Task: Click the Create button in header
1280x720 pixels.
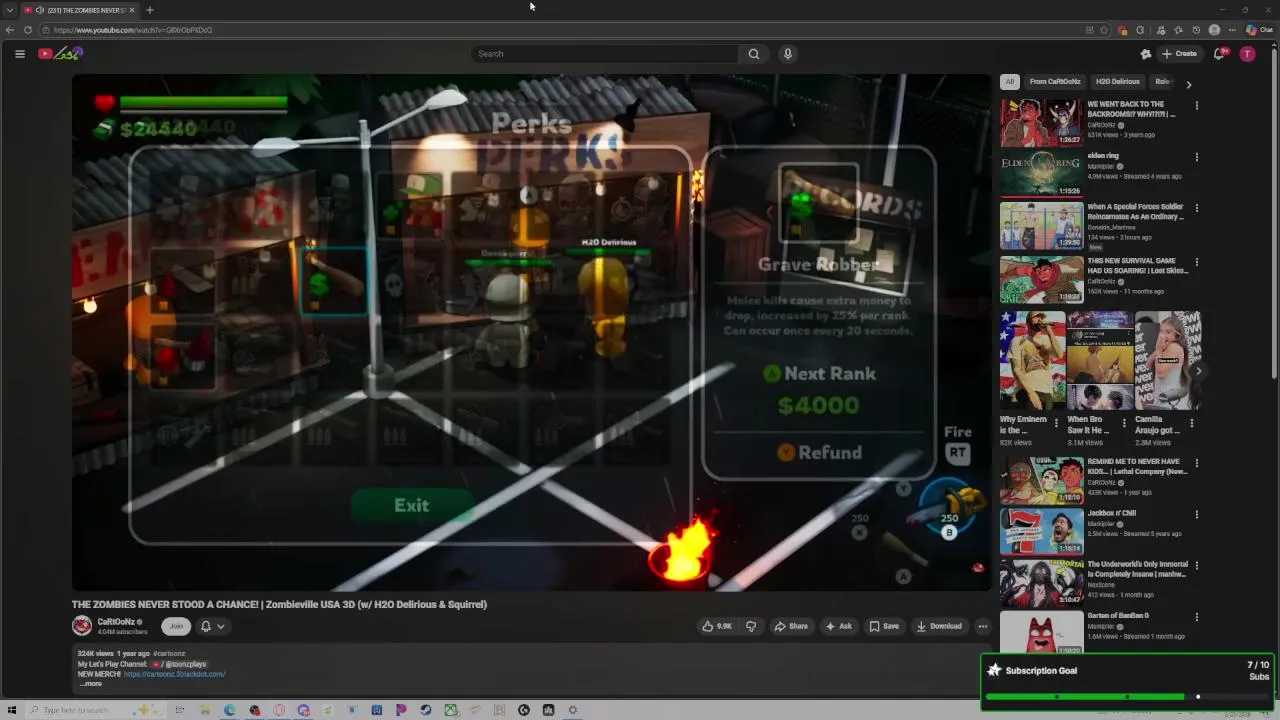Action: [1180, 54]
